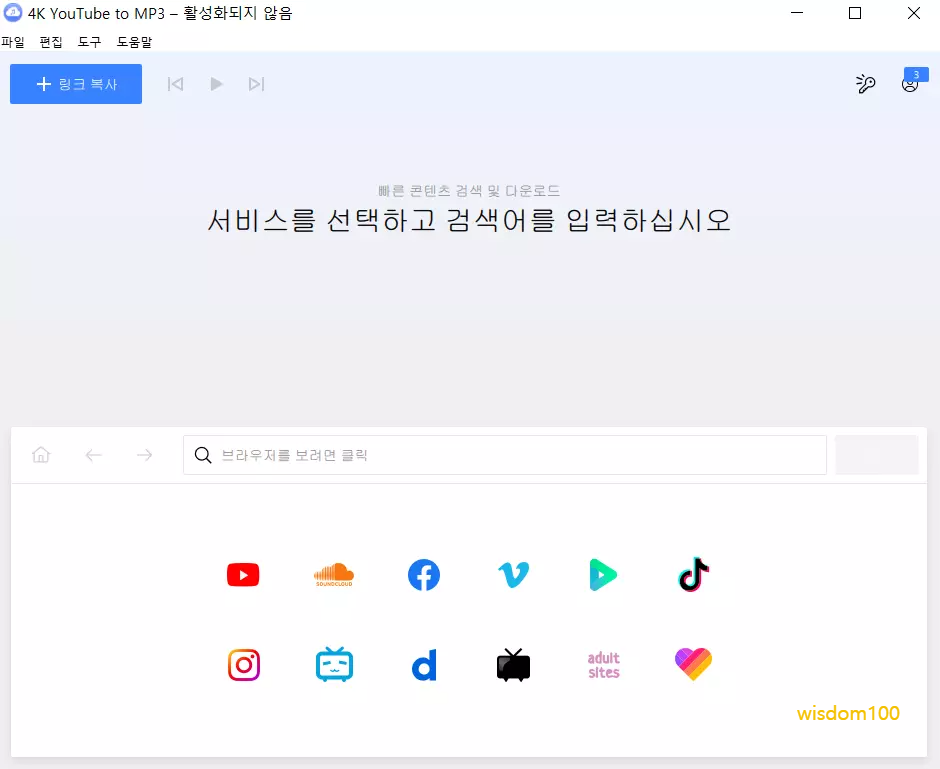Select the Bilibili service icon
This screenshot has width=940, height=769.
click(334, 664)
